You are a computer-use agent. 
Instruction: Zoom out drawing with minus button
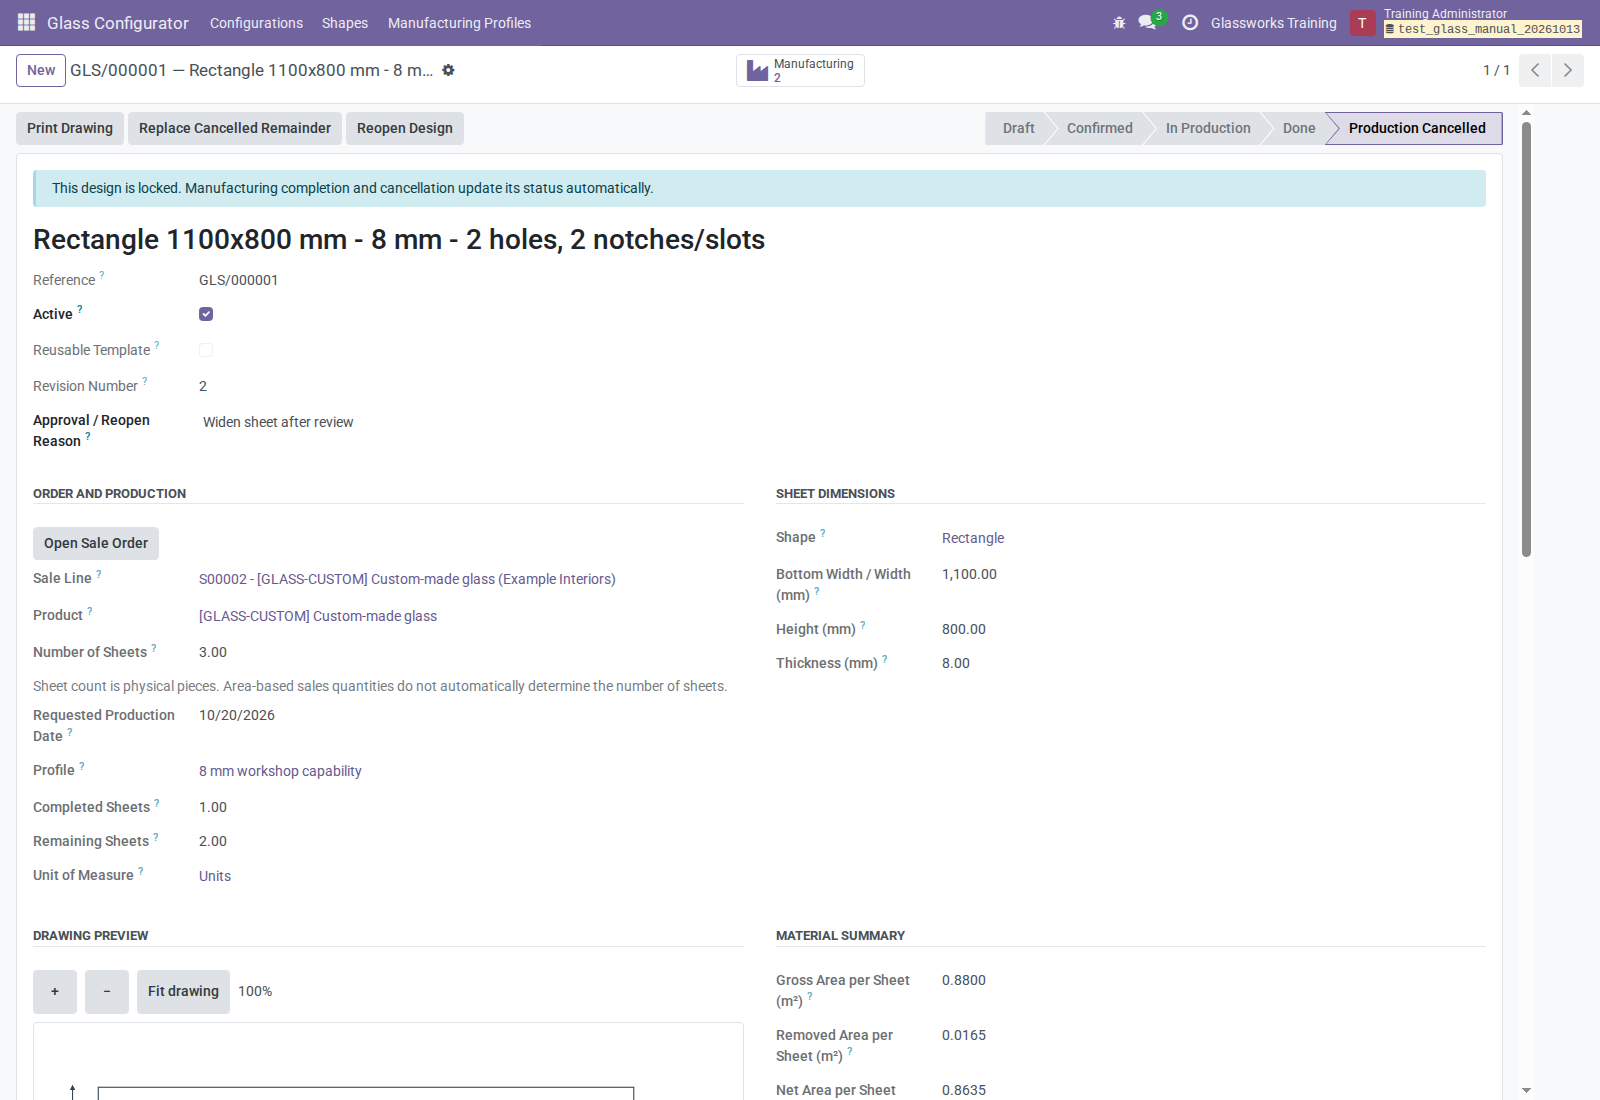(107, 992)
